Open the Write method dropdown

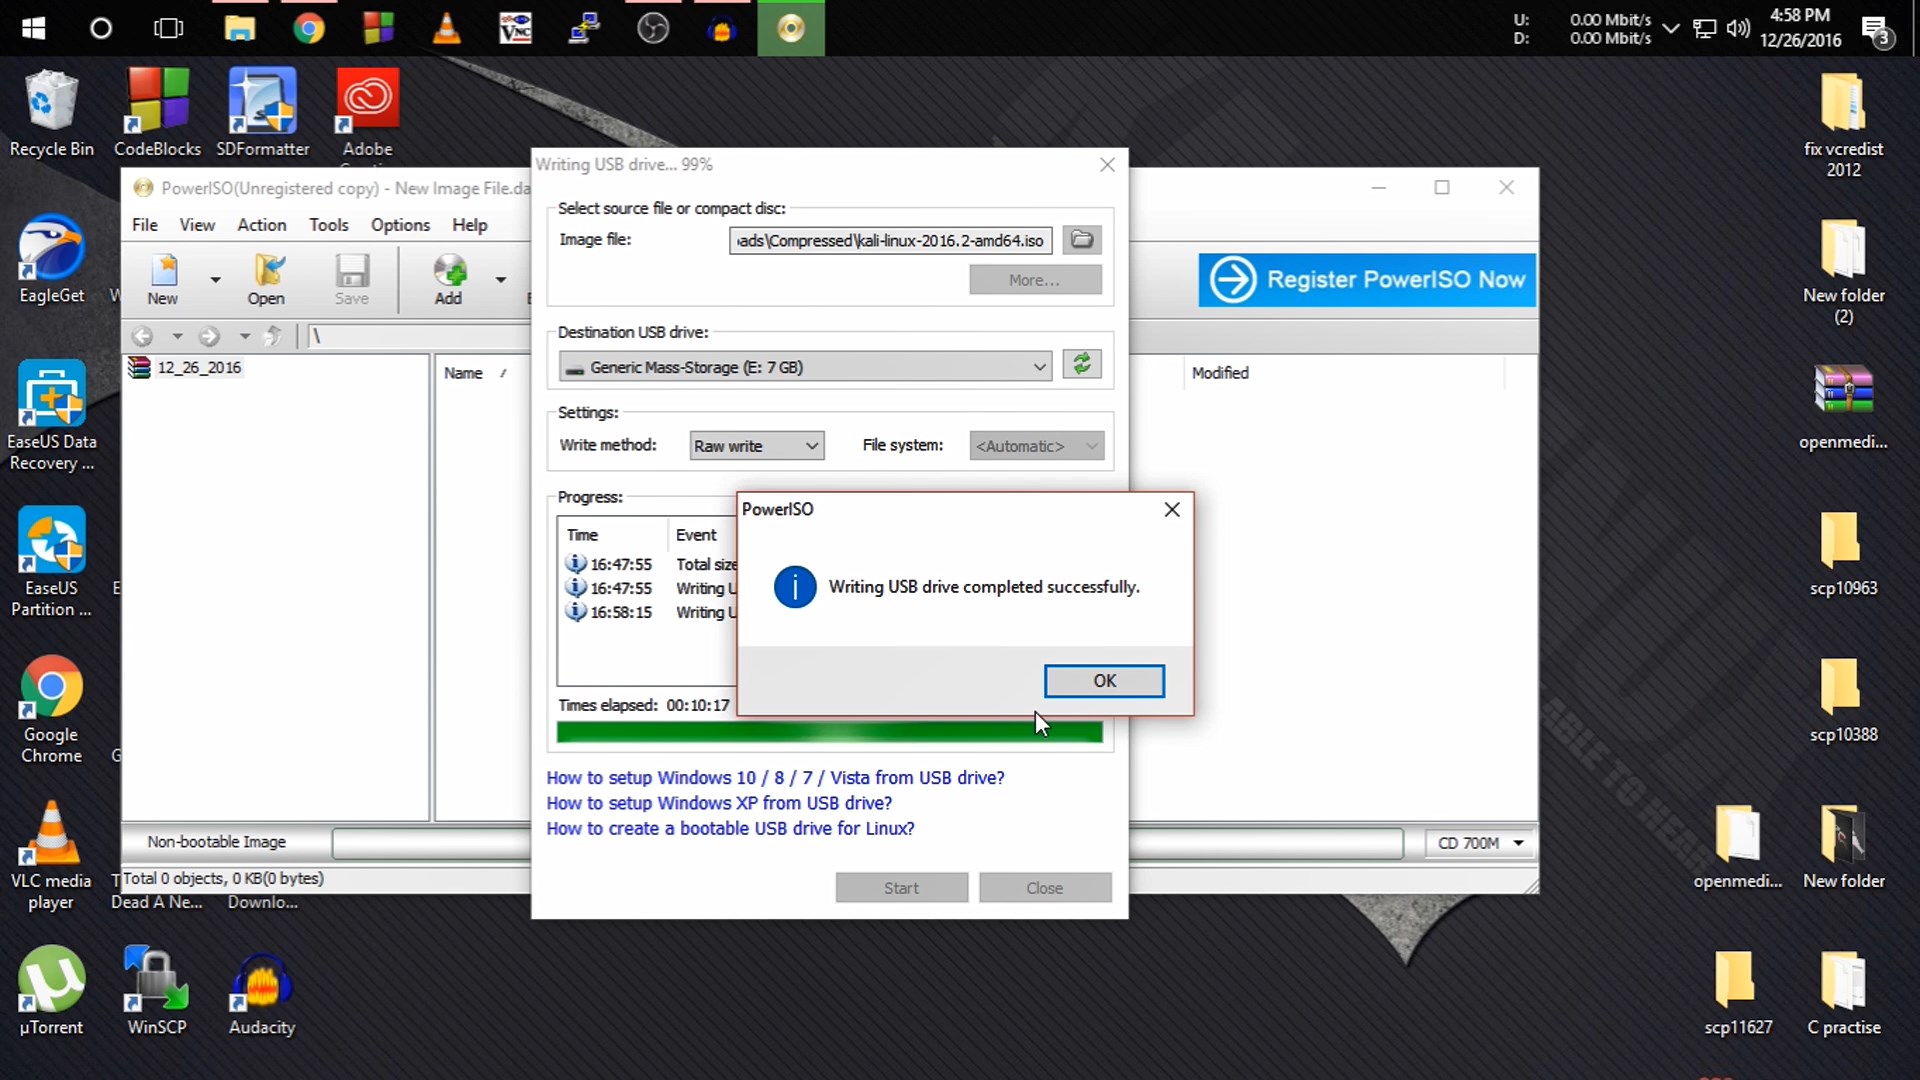(x=757, y=446)
